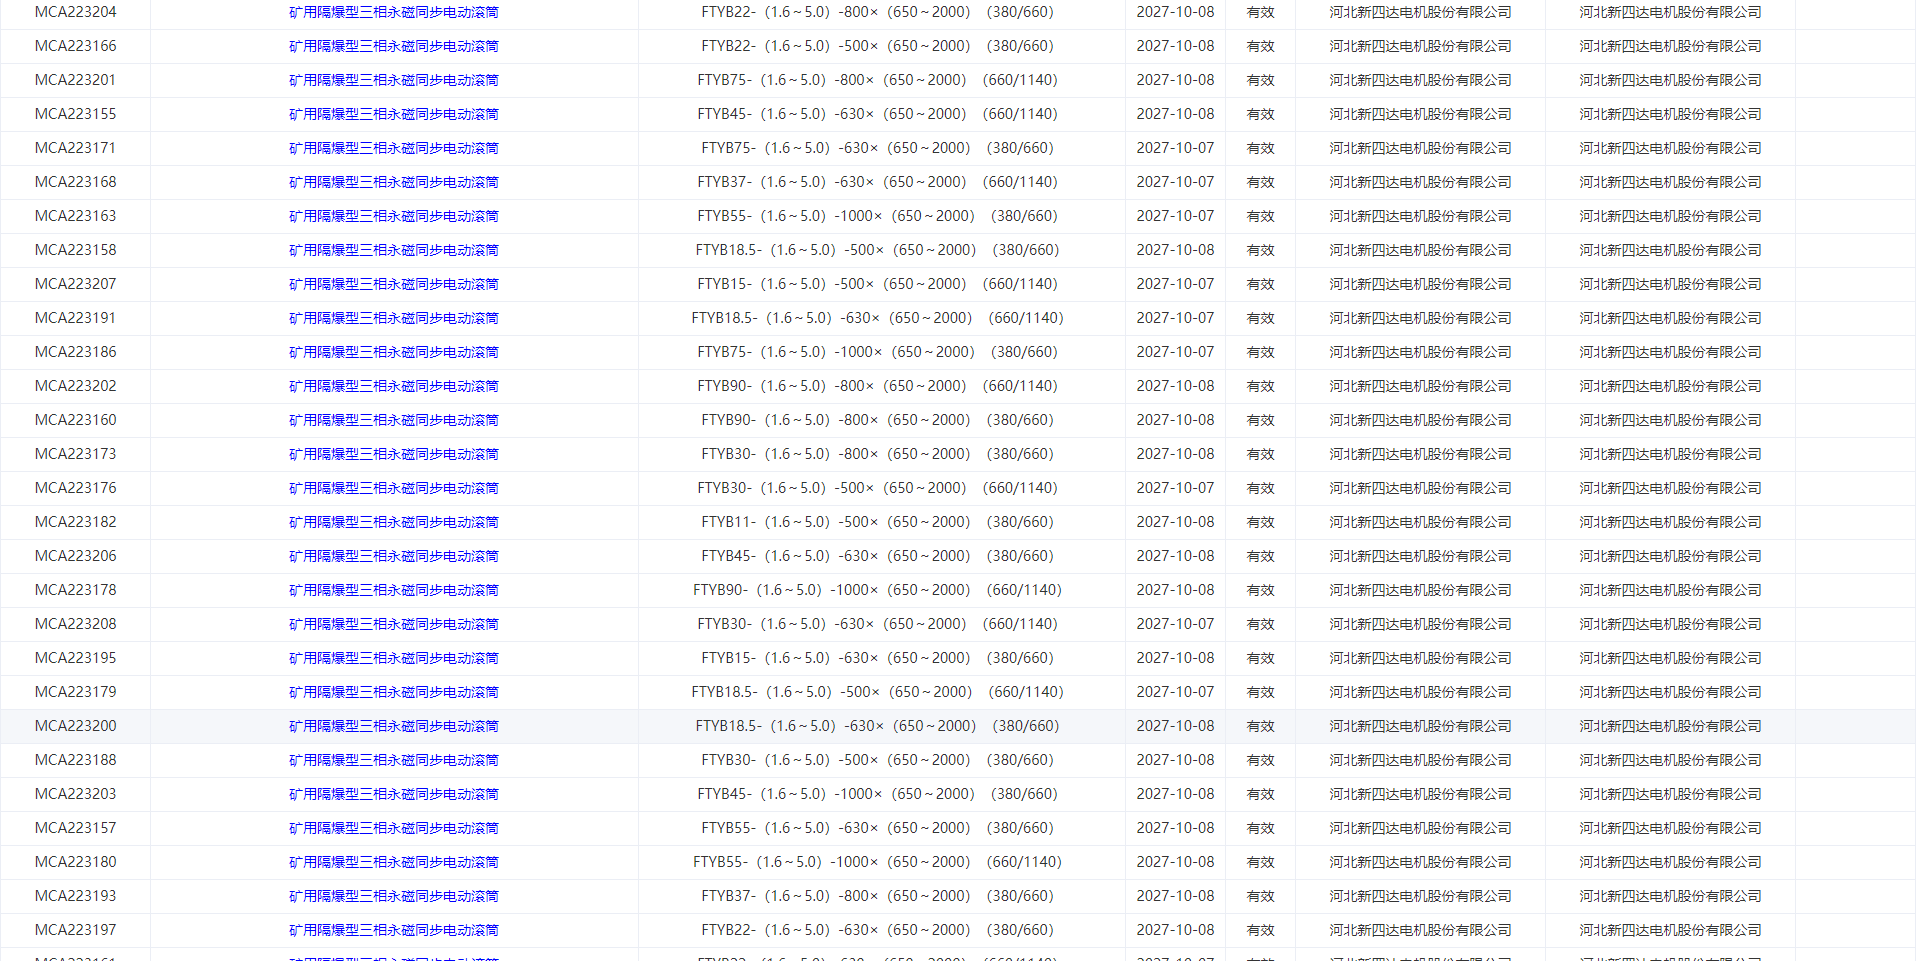Click the product link for MCA223178
Image resolution: width=1916 pixels, height=961 pixels.
point(393,590)
